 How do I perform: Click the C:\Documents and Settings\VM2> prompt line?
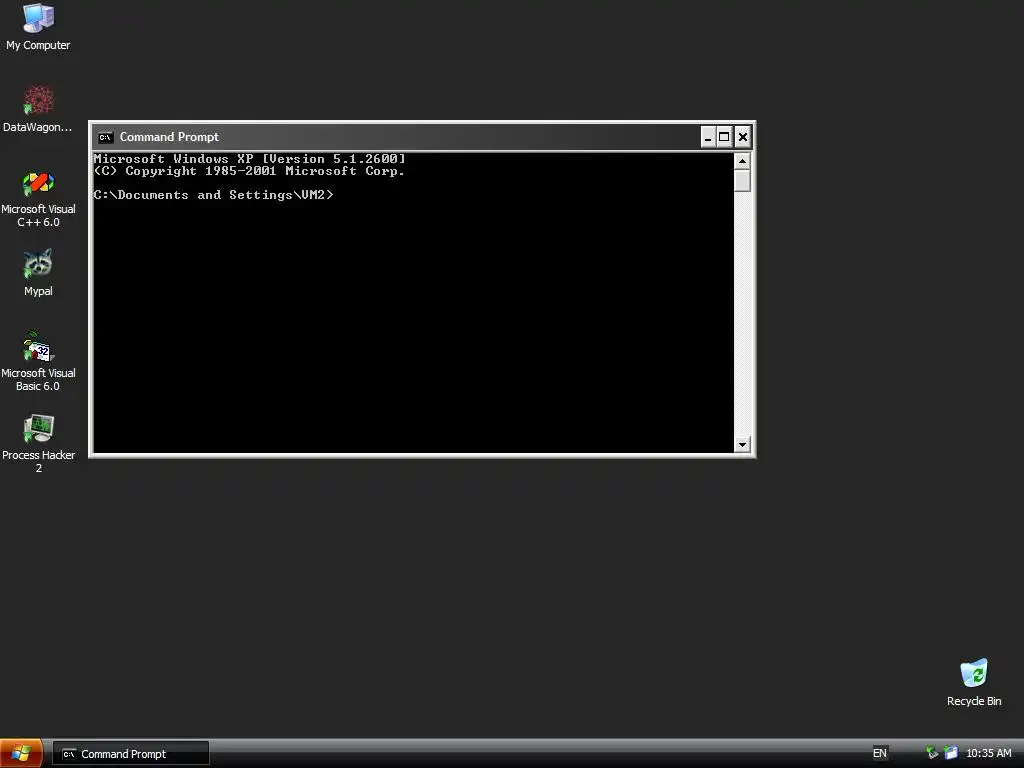coord(214,195)
